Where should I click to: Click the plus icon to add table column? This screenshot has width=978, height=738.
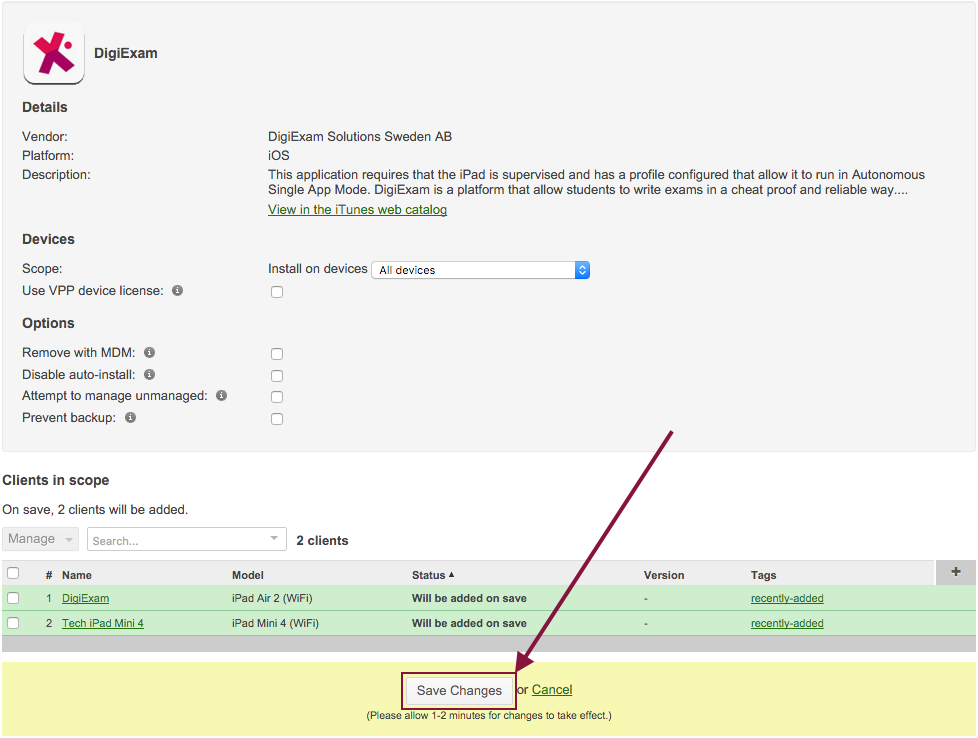pos(956,572)
